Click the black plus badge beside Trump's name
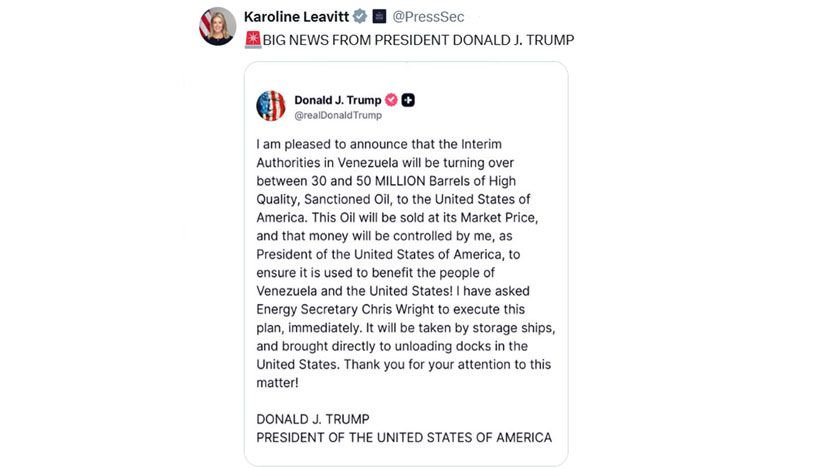The height and width of the screenshot is (469, 834). 408,100
